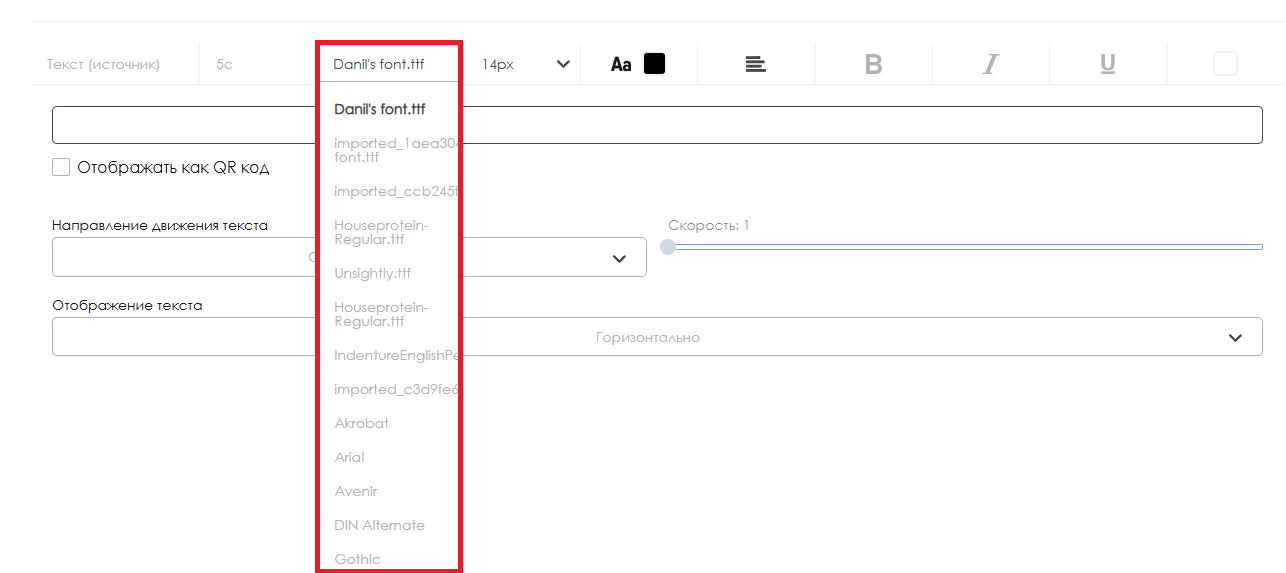Choose the Gothic font option
The height and width of the screenshot is (573, 1286).
(357, 559)
